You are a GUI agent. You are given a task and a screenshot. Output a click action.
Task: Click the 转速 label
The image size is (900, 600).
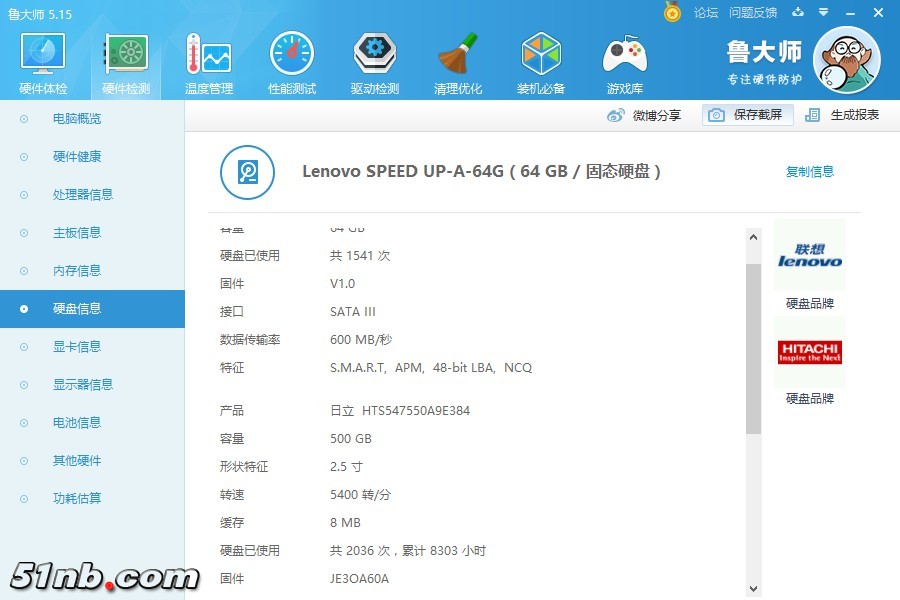click(x=232, y=495)
